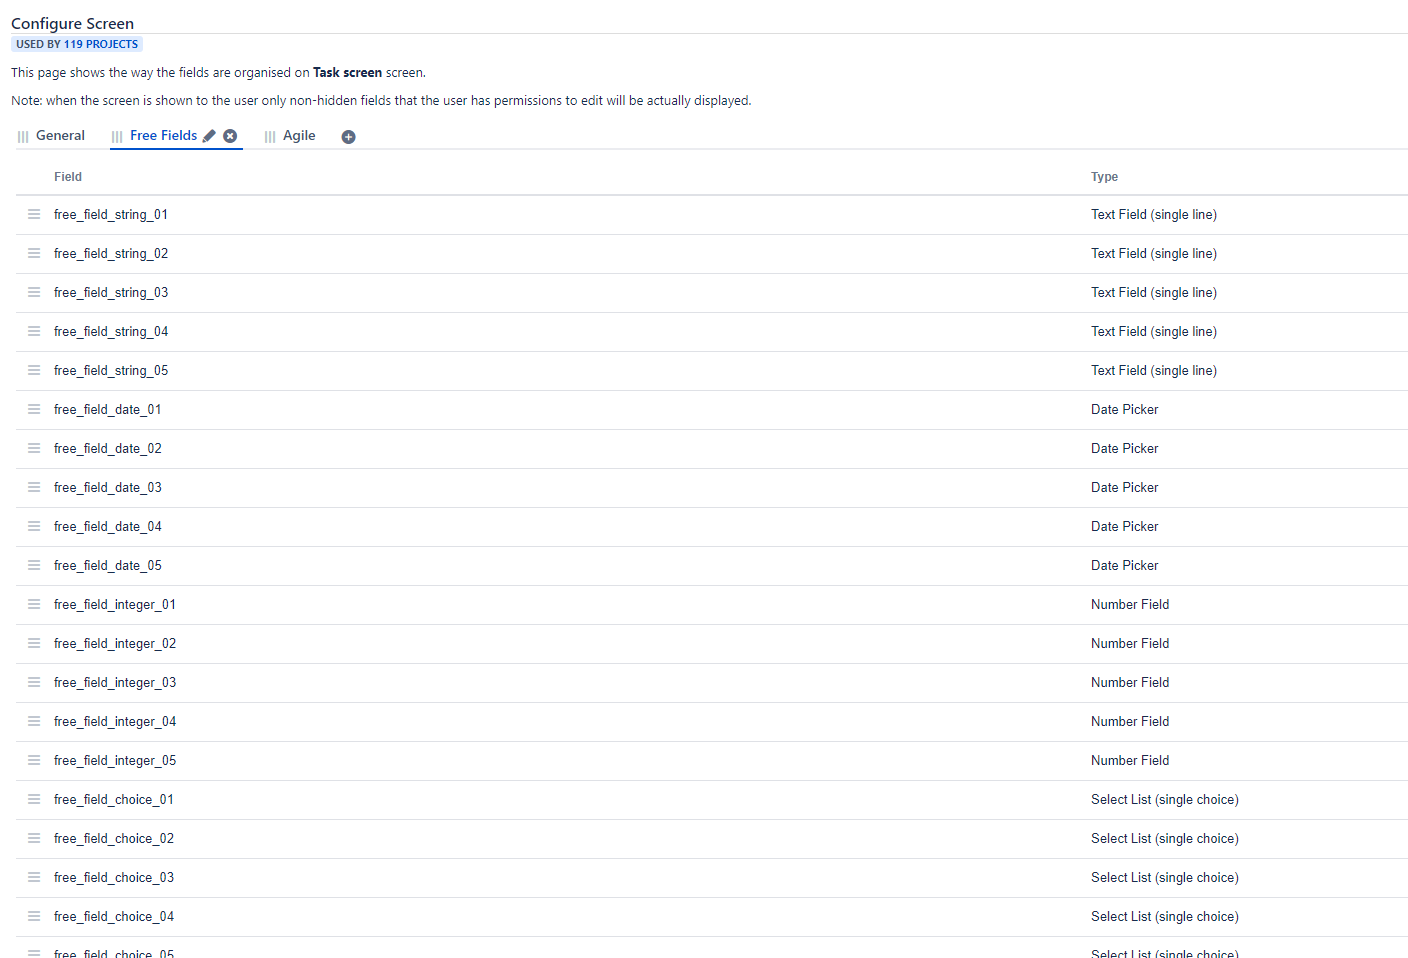The height and width of the screenshot is (958, 1408).
Task: Click Number Field type in free_field_integer_05 row
Action: click(1130, 761)
